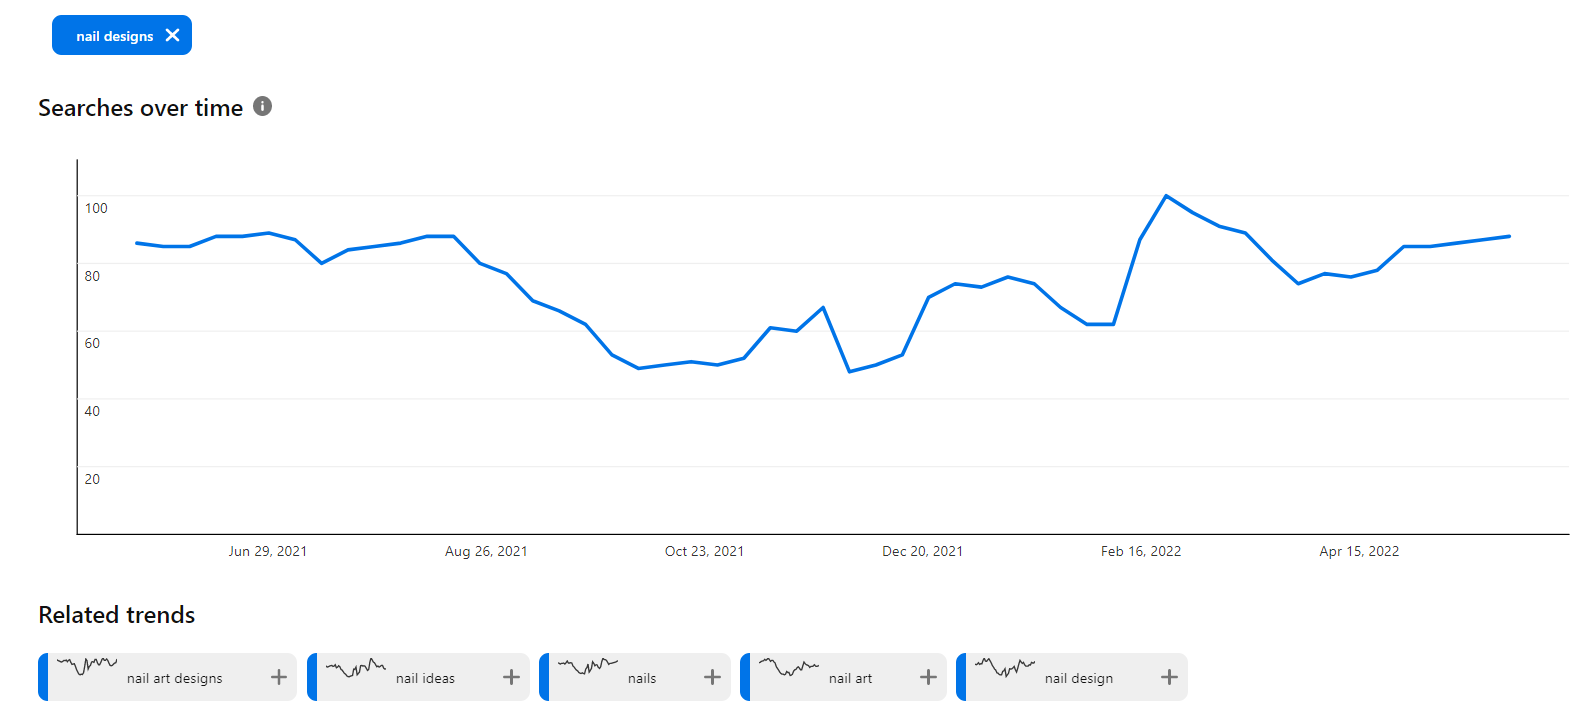Add nail ideas trend using plus icon
Image resolution: width=1593 pixels, height=717 pixels.
click(511, 677)
